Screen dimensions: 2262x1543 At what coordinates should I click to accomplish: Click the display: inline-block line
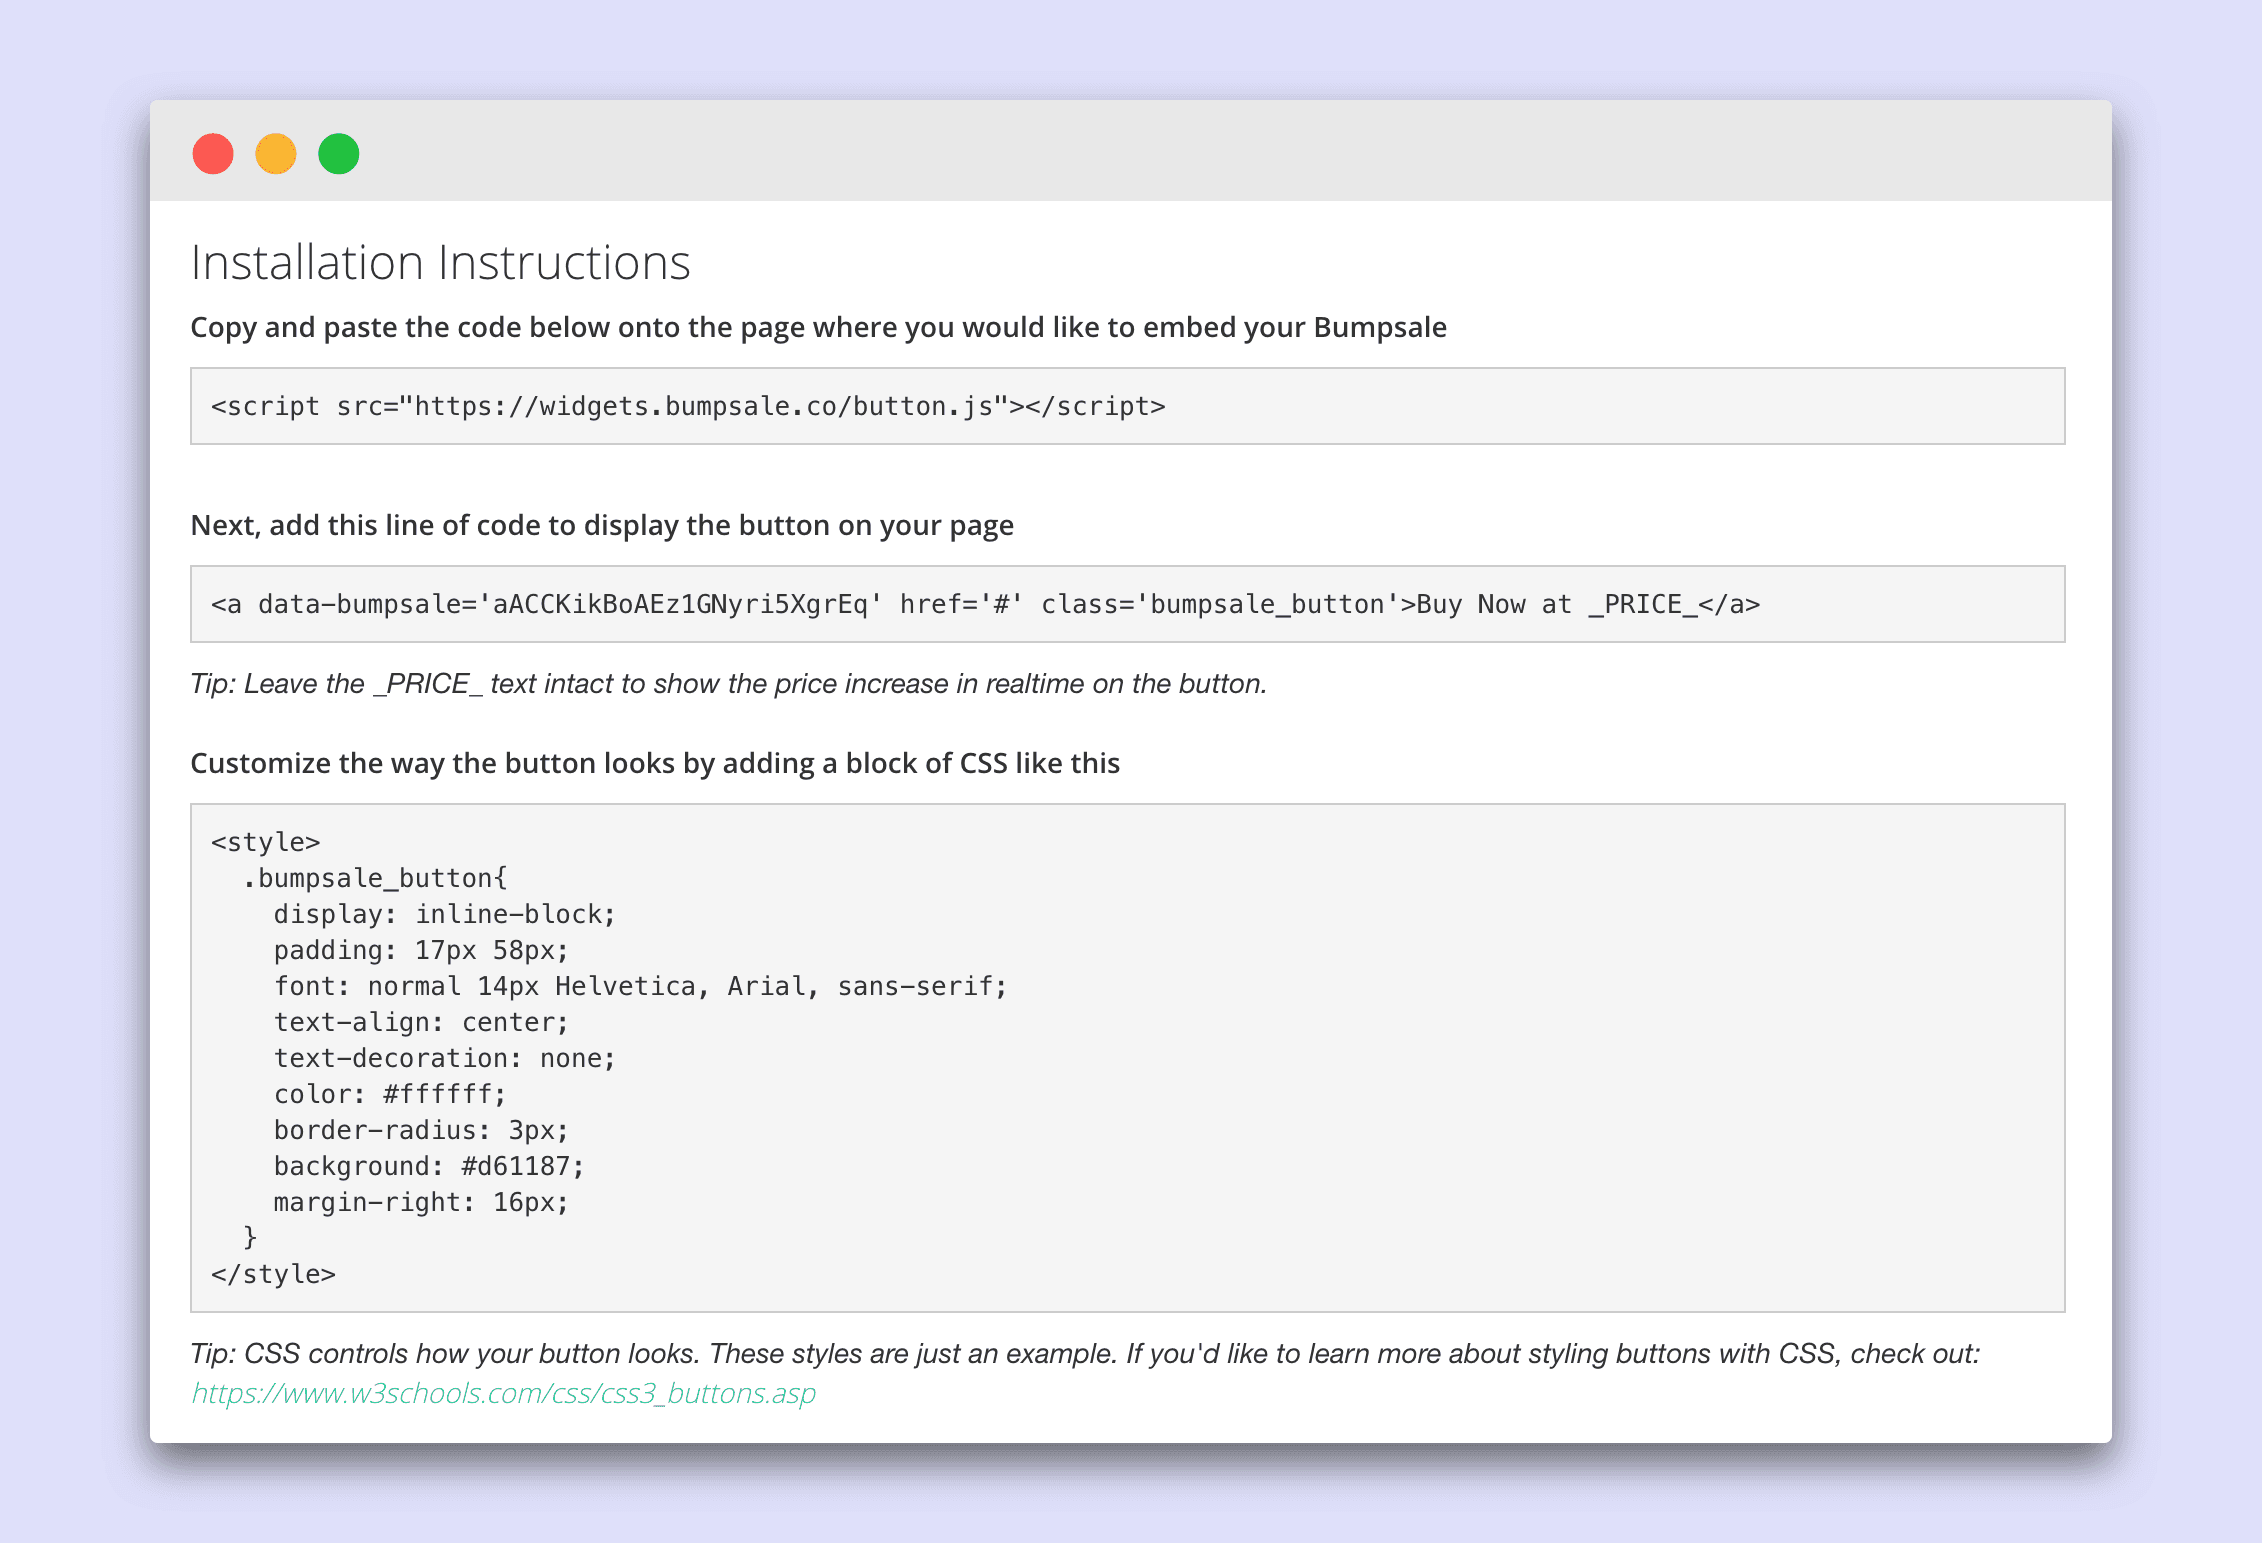[444, 914]
